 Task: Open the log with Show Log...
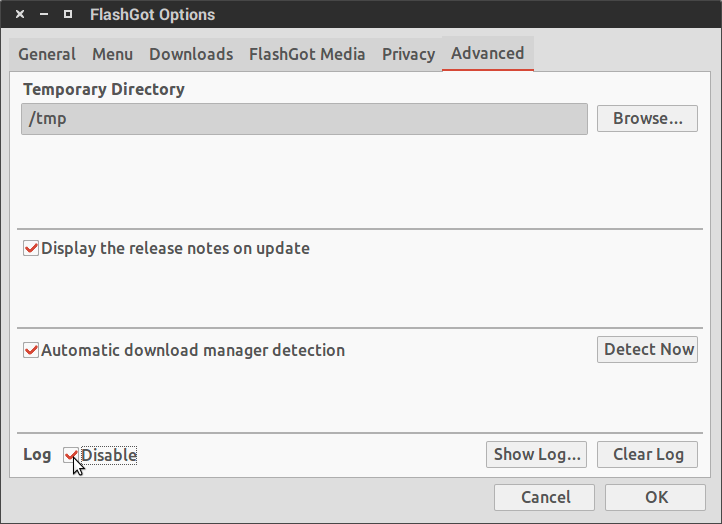click(537, 454)
